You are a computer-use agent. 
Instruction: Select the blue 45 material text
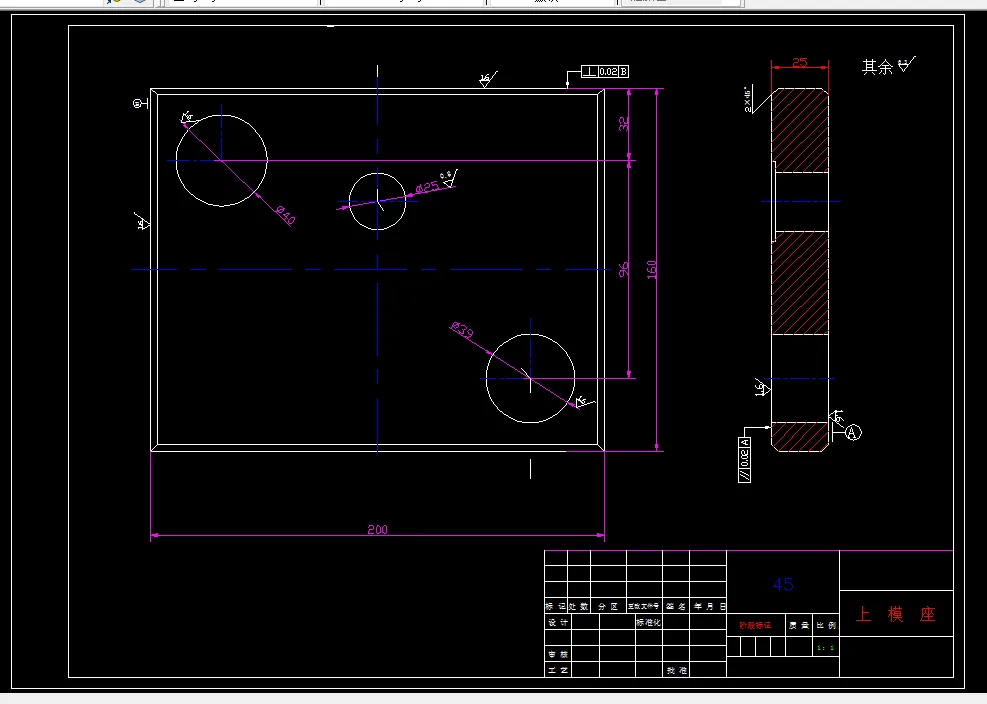coord(783,584)
